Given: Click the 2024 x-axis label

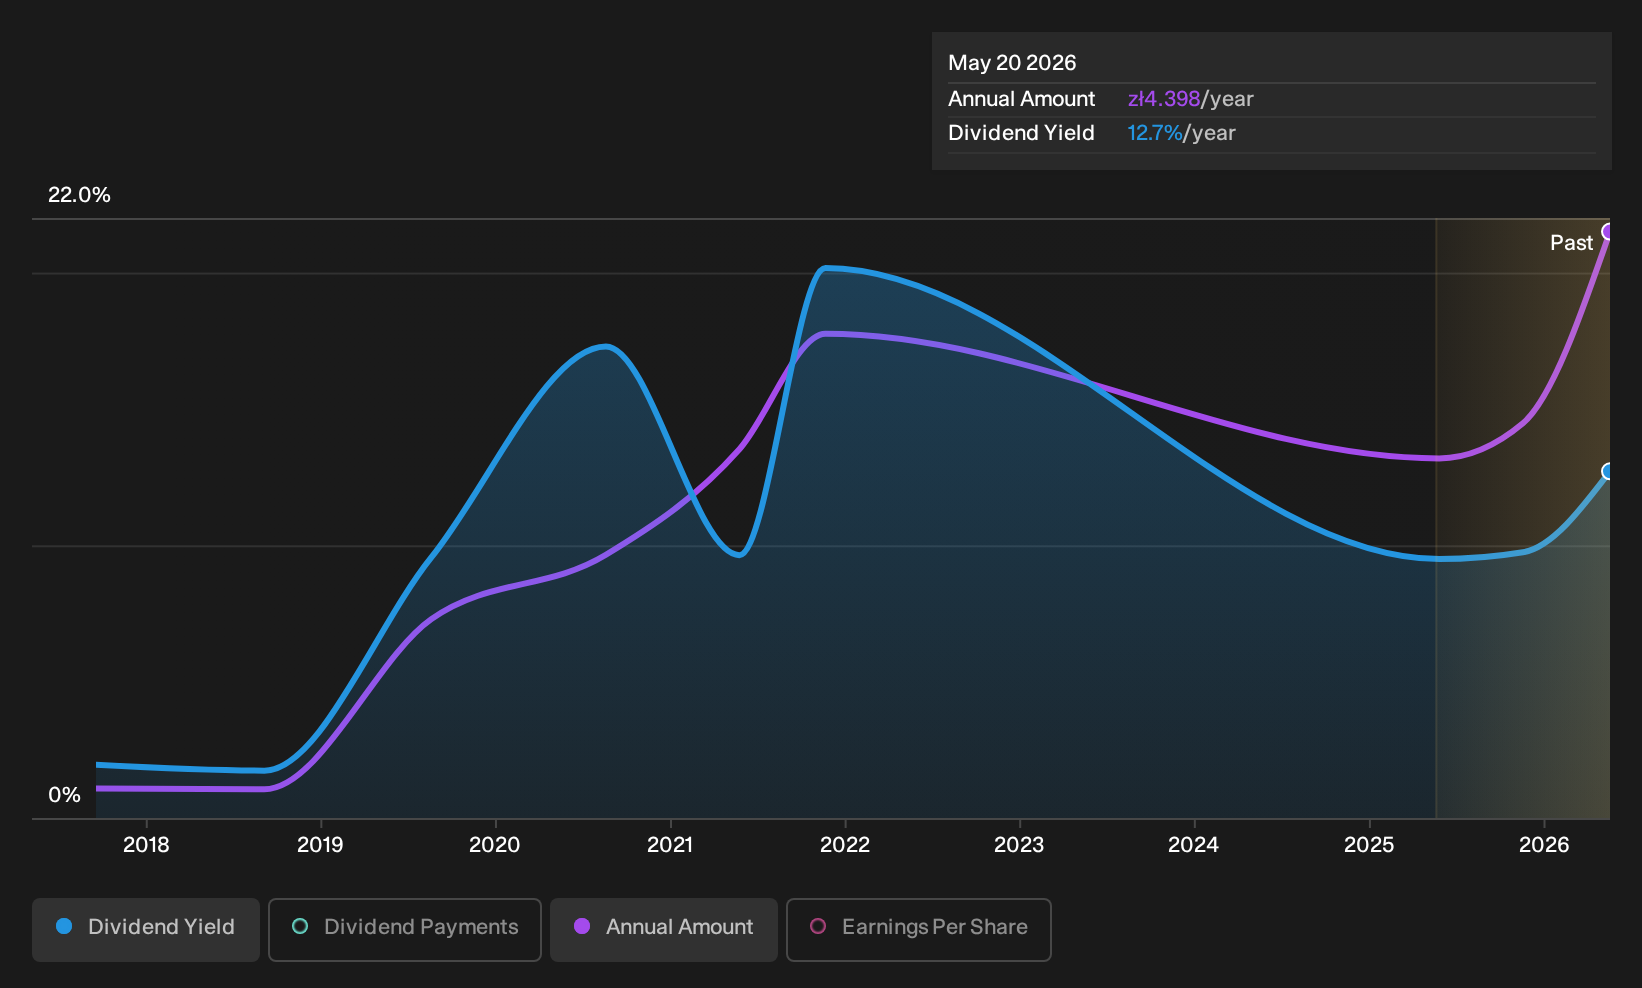Looking at the screenshot, I should coord(1194,845).
